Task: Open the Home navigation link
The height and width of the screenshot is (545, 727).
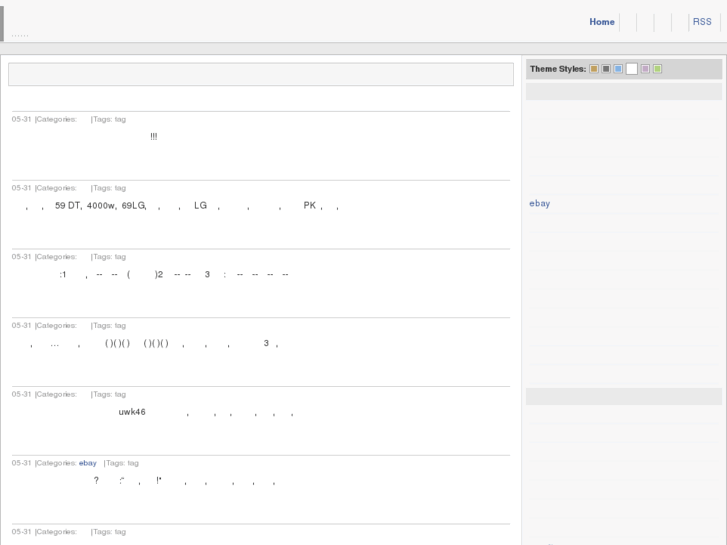Action: pos(602,22)
